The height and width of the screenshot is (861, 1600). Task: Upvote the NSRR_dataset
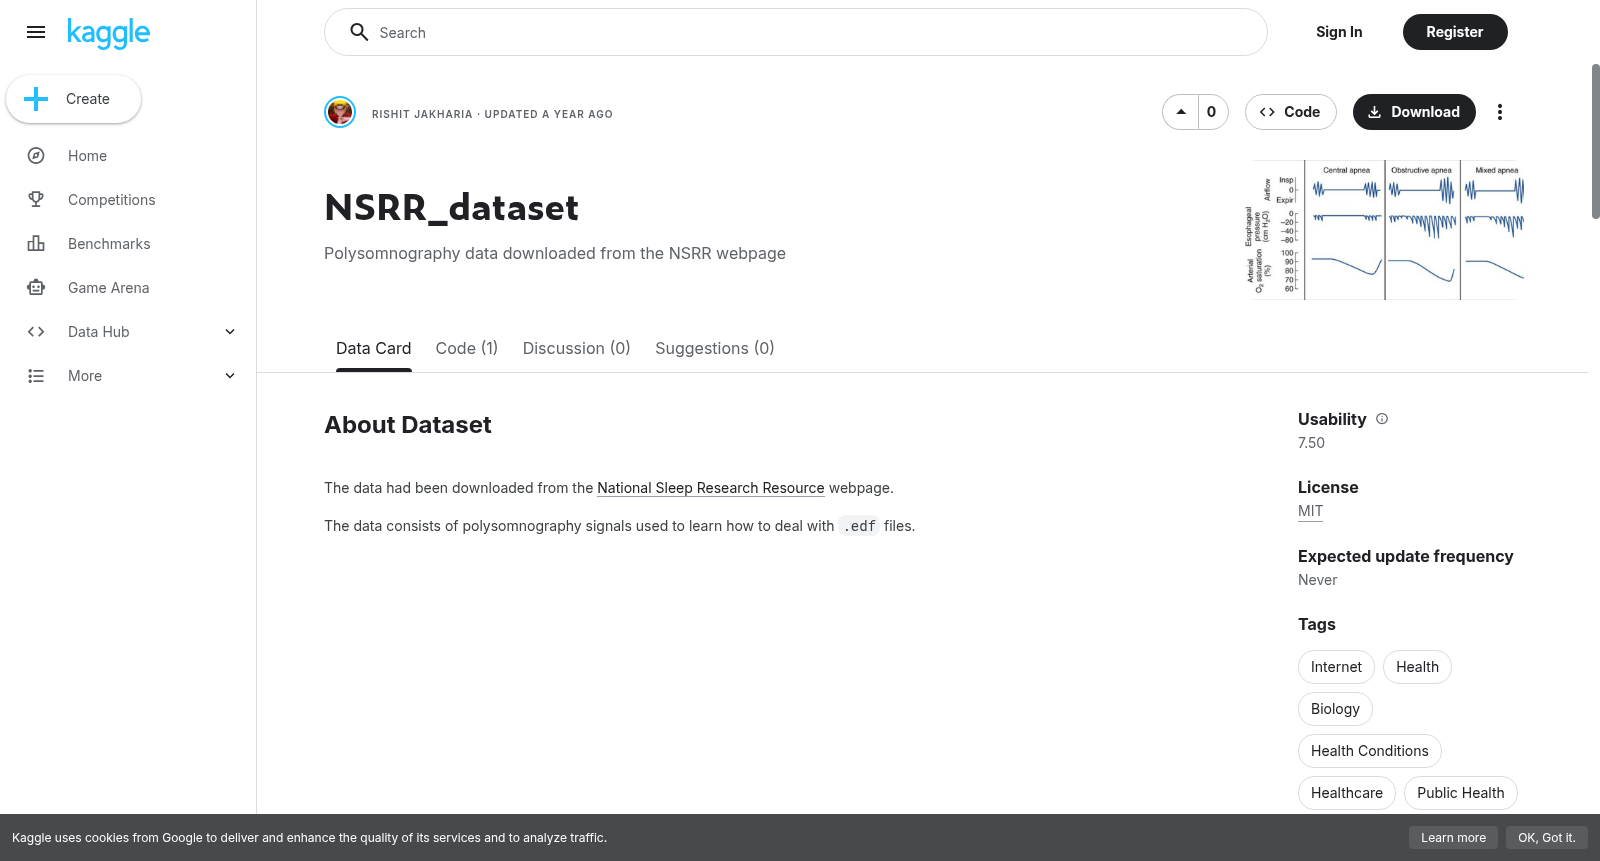tap(1181, 112)
